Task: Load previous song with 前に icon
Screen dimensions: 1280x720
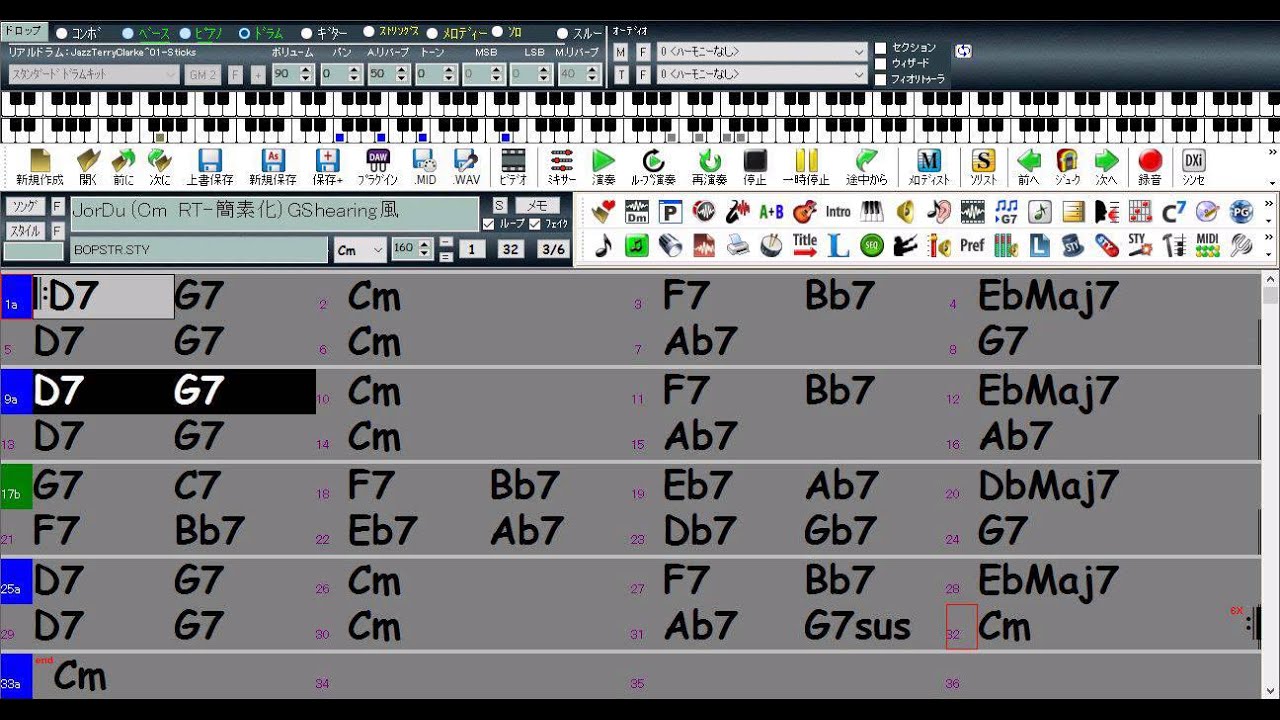Action: (x=124, y=167)
